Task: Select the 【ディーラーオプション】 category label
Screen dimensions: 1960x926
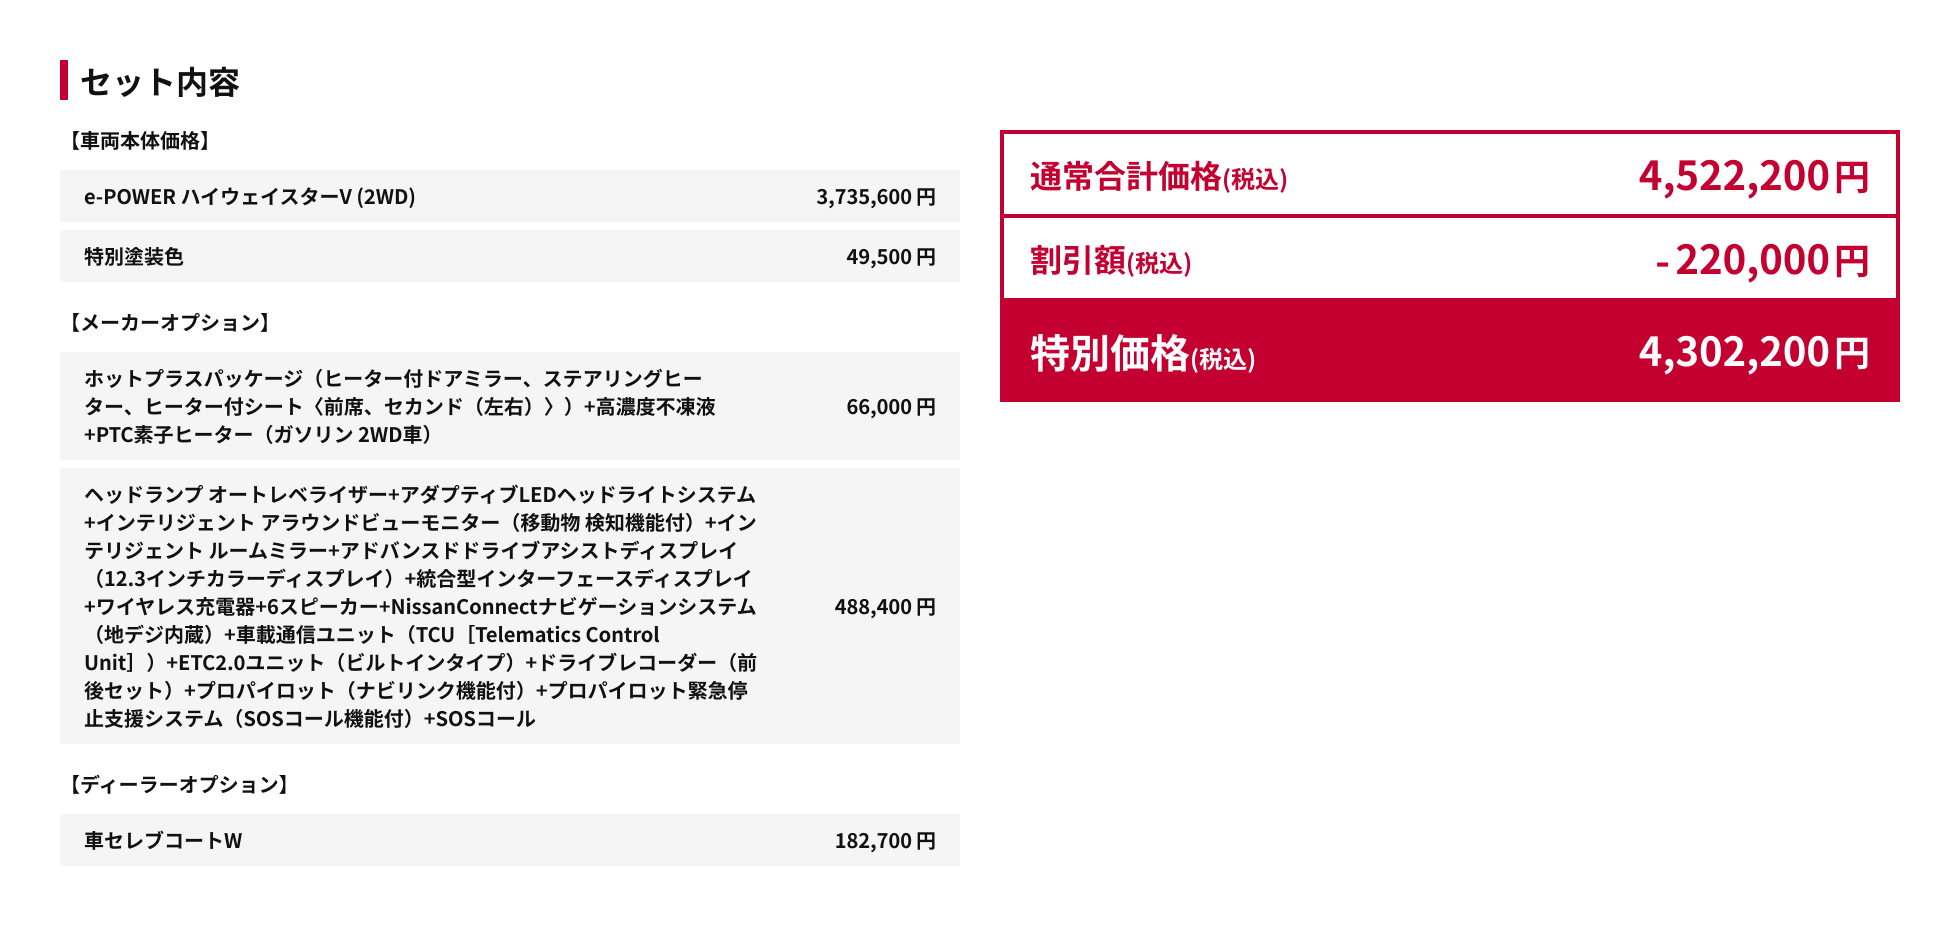Action: 179,785
